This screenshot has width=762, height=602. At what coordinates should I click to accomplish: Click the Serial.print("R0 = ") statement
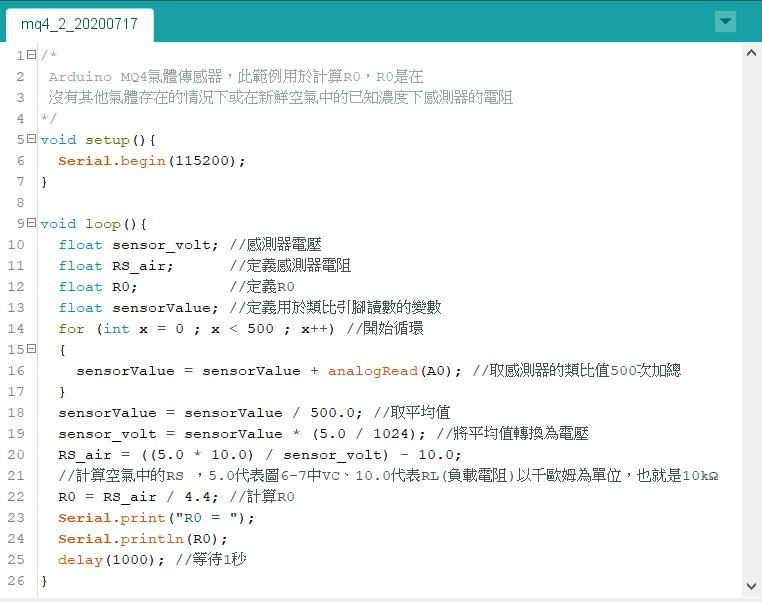(x=156, y=518)
